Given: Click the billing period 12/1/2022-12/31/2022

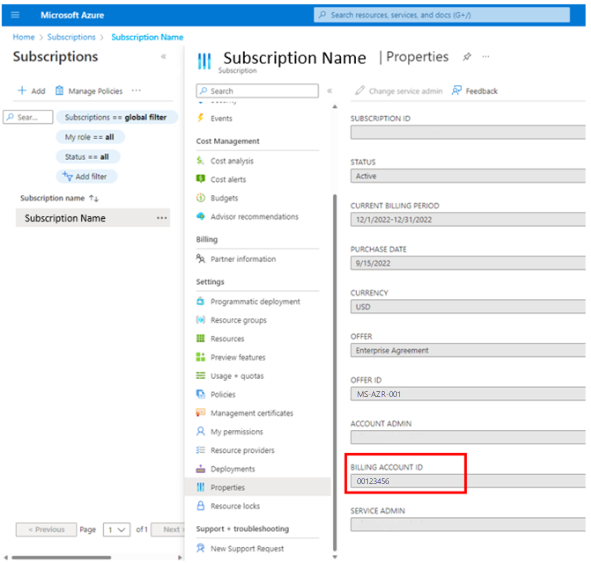Looking at the screenshot, I should point(394,220).
